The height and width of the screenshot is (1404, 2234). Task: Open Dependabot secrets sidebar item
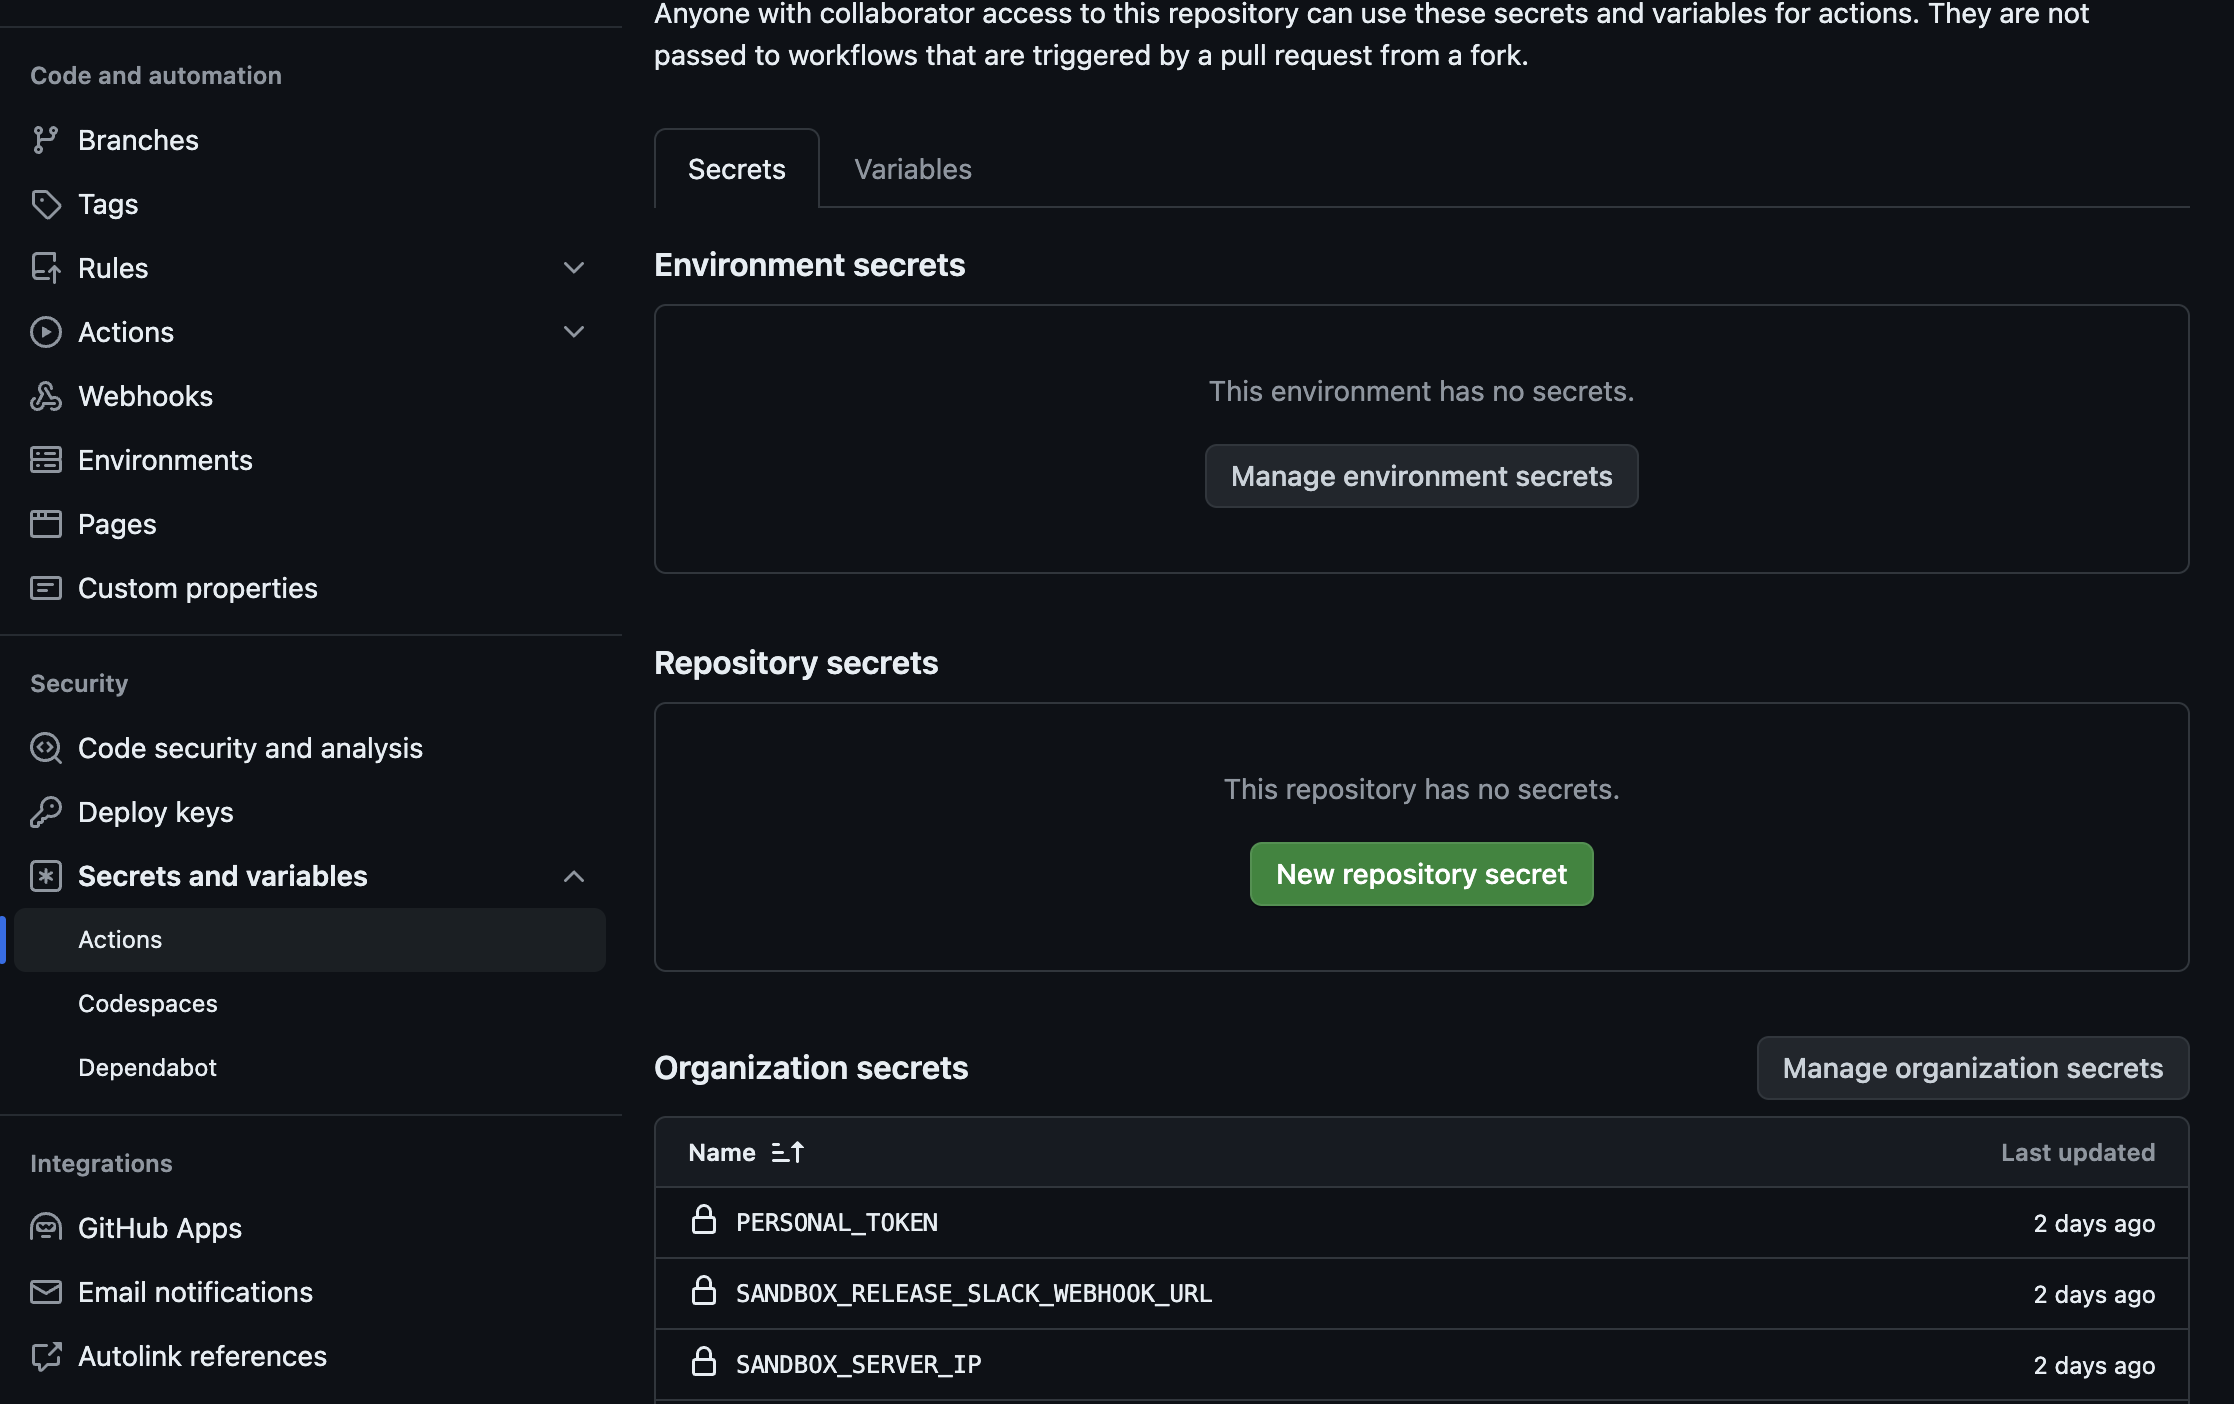click(x=147, y=1068)
